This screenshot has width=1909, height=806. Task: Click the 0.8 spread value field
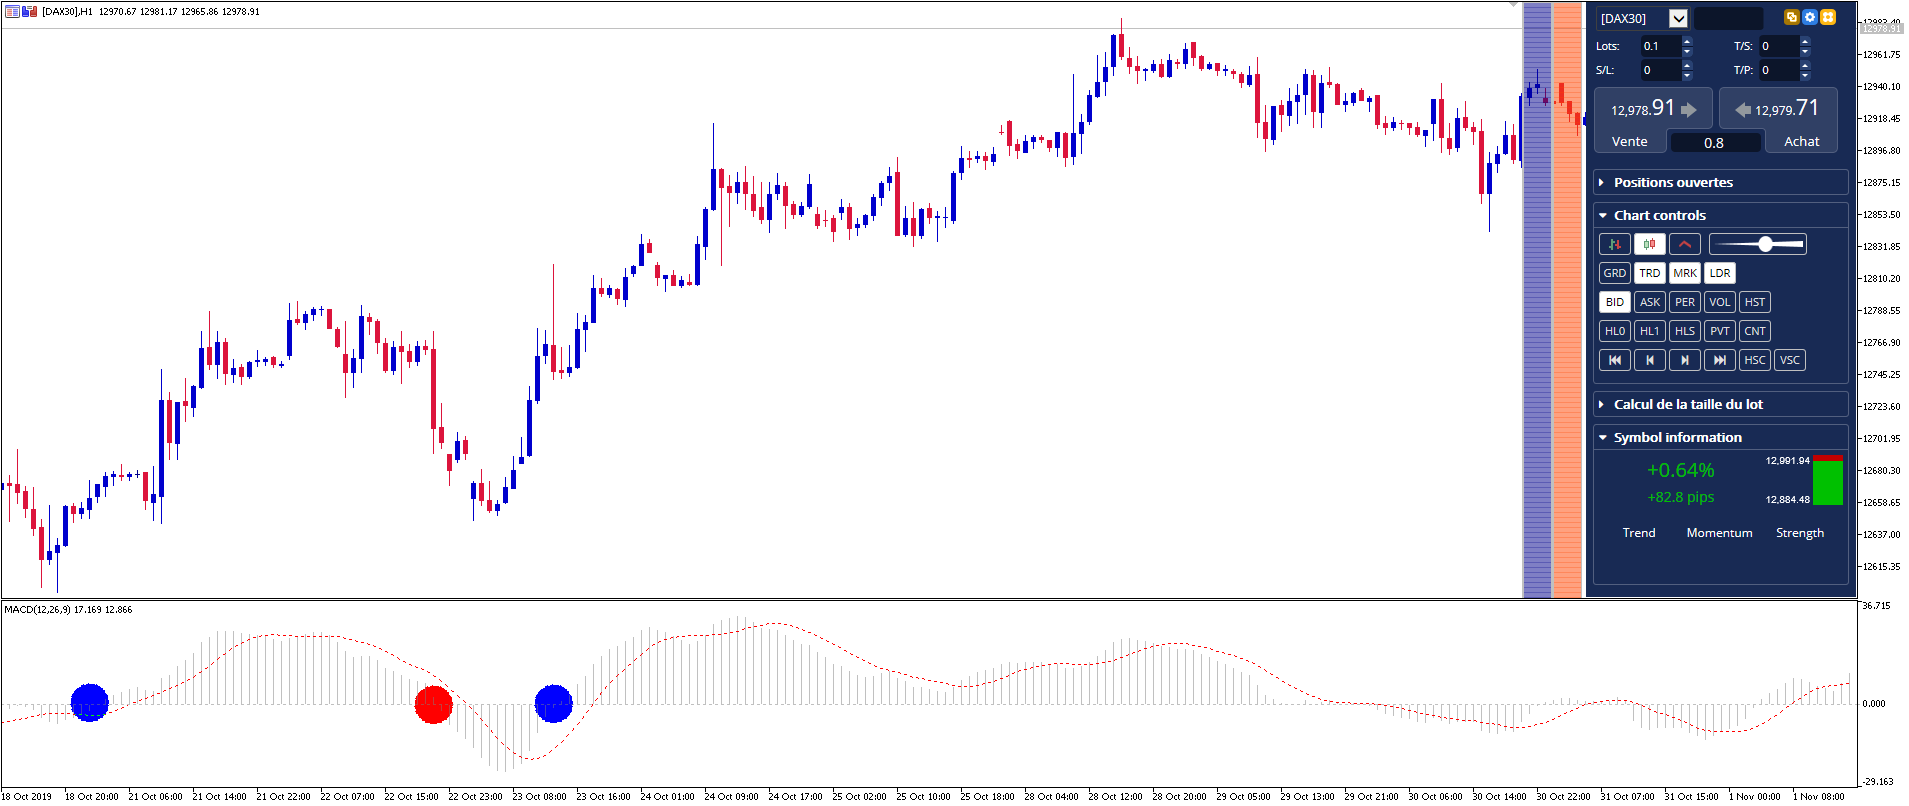coord(1714,143)
